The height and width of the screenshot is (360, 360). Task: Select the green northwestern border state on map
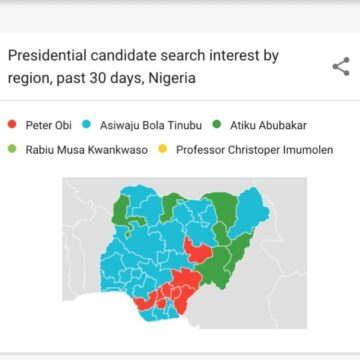121,212
